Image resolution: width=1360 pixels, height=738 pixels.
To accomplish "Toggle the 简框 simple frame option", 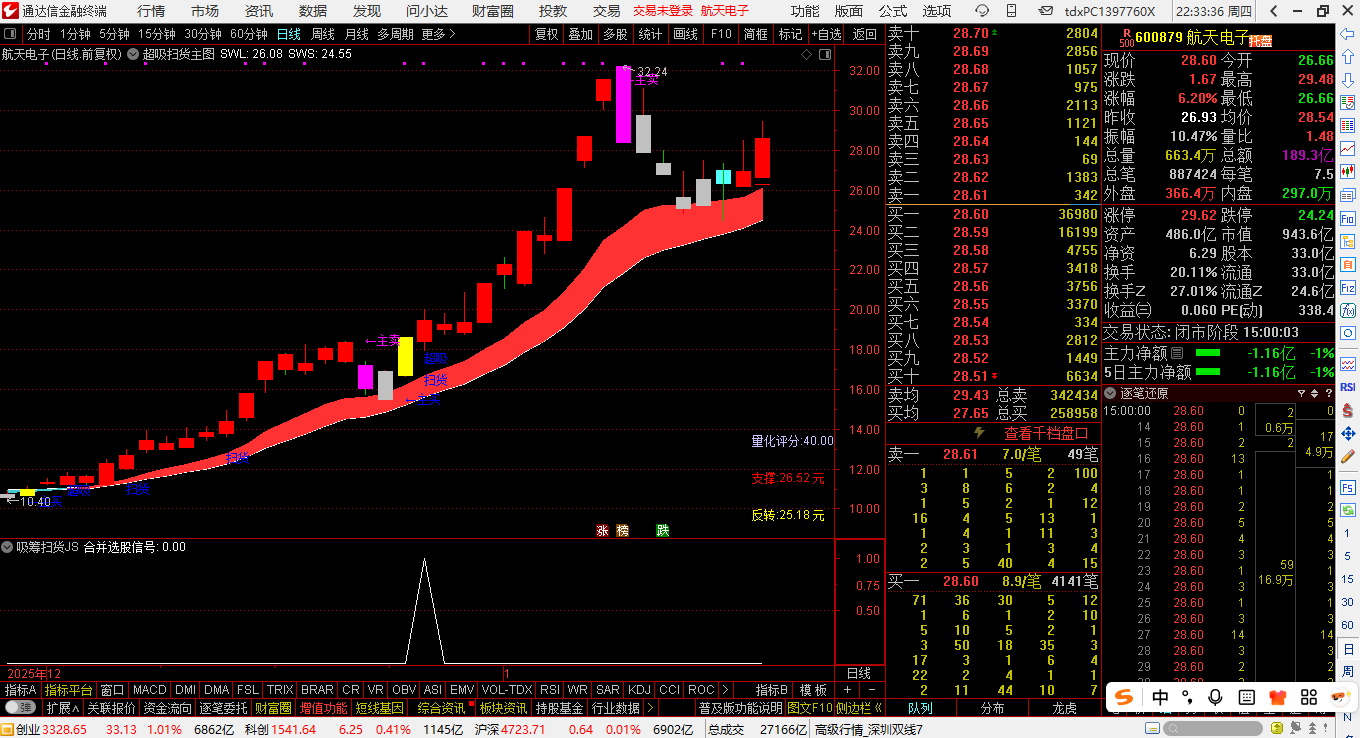I will pyautogui.click(x=756, y=33).
